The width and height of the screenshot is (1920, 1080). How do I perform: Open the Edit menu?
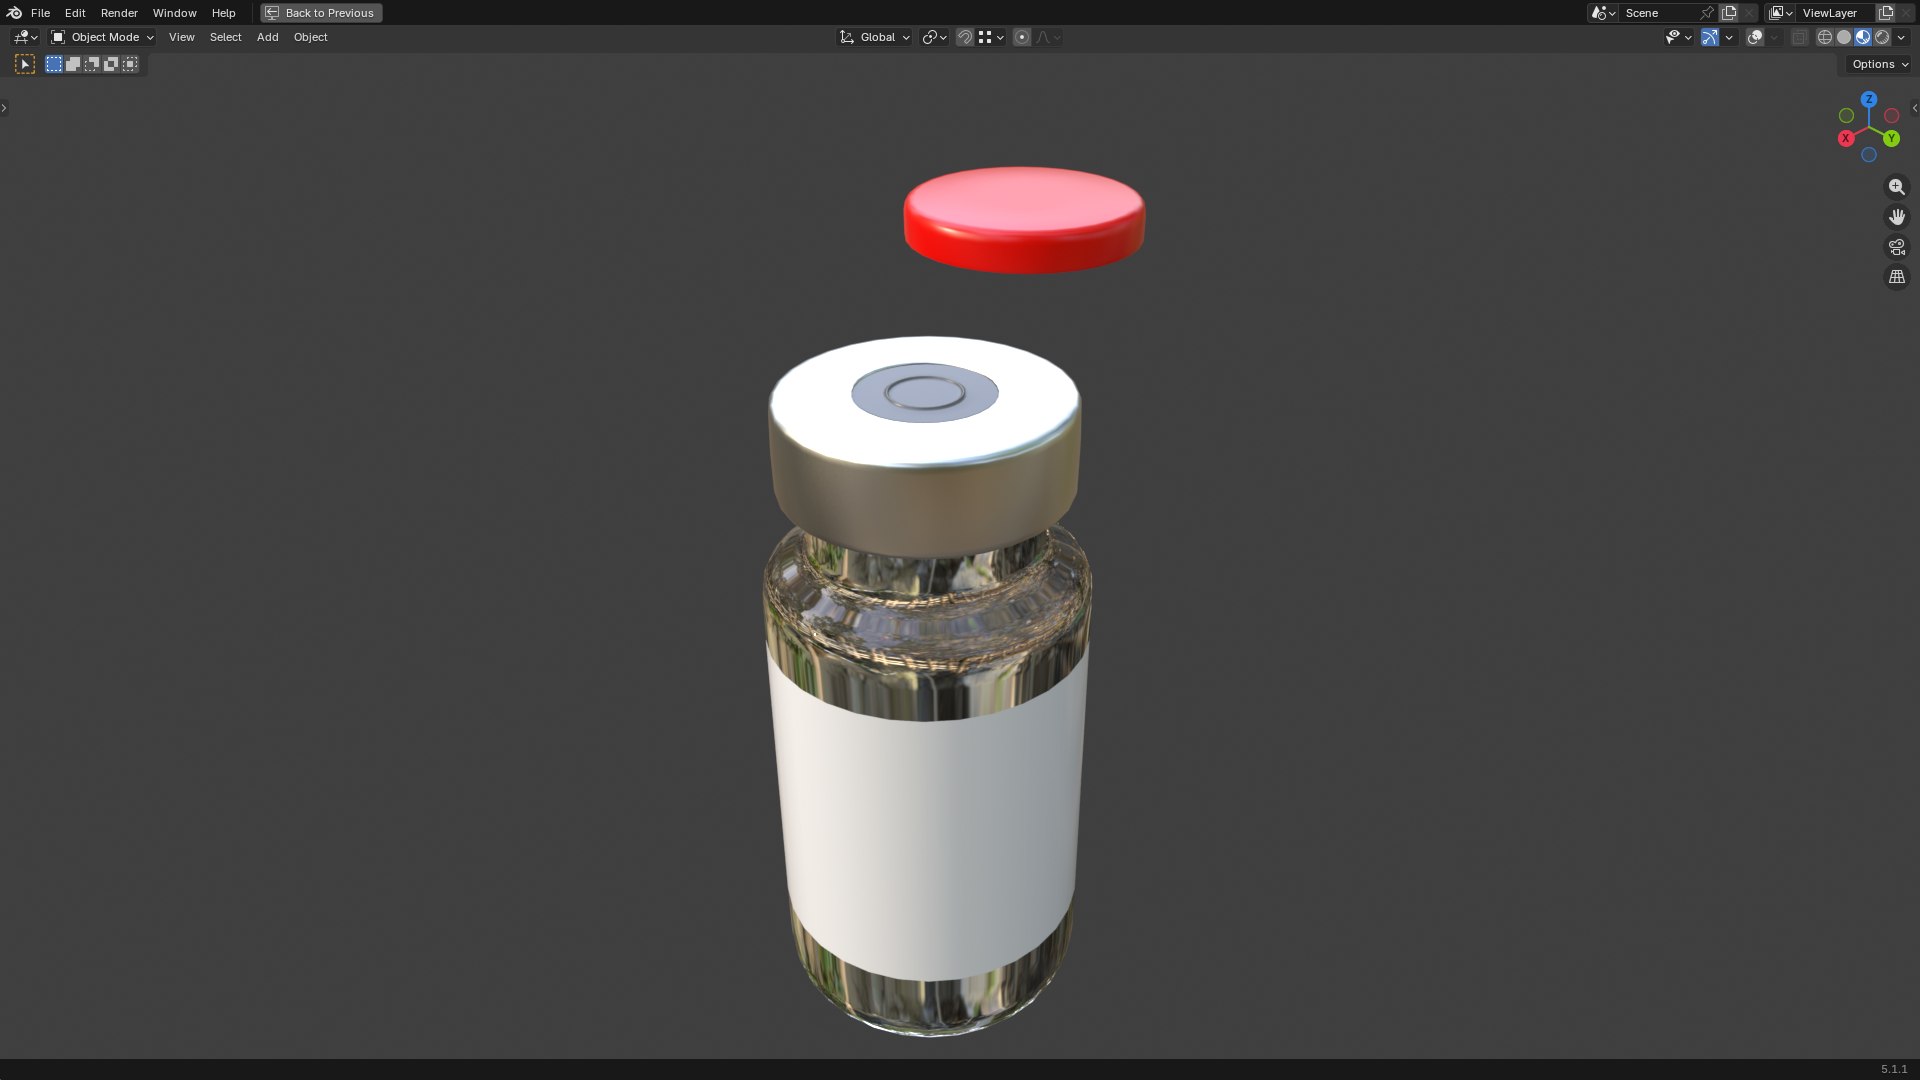coord(75,13)
